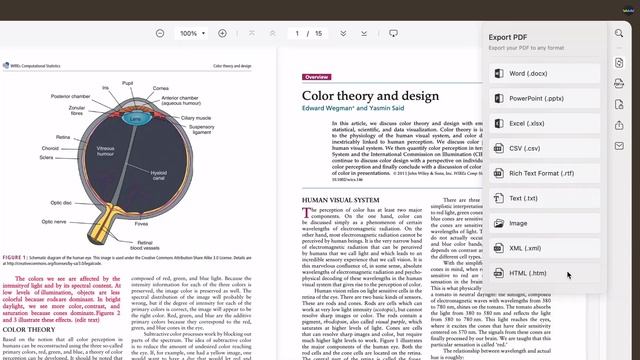Click the total page count 15
The height and width of the screenshot is (360, 640).
pos(318,33)
